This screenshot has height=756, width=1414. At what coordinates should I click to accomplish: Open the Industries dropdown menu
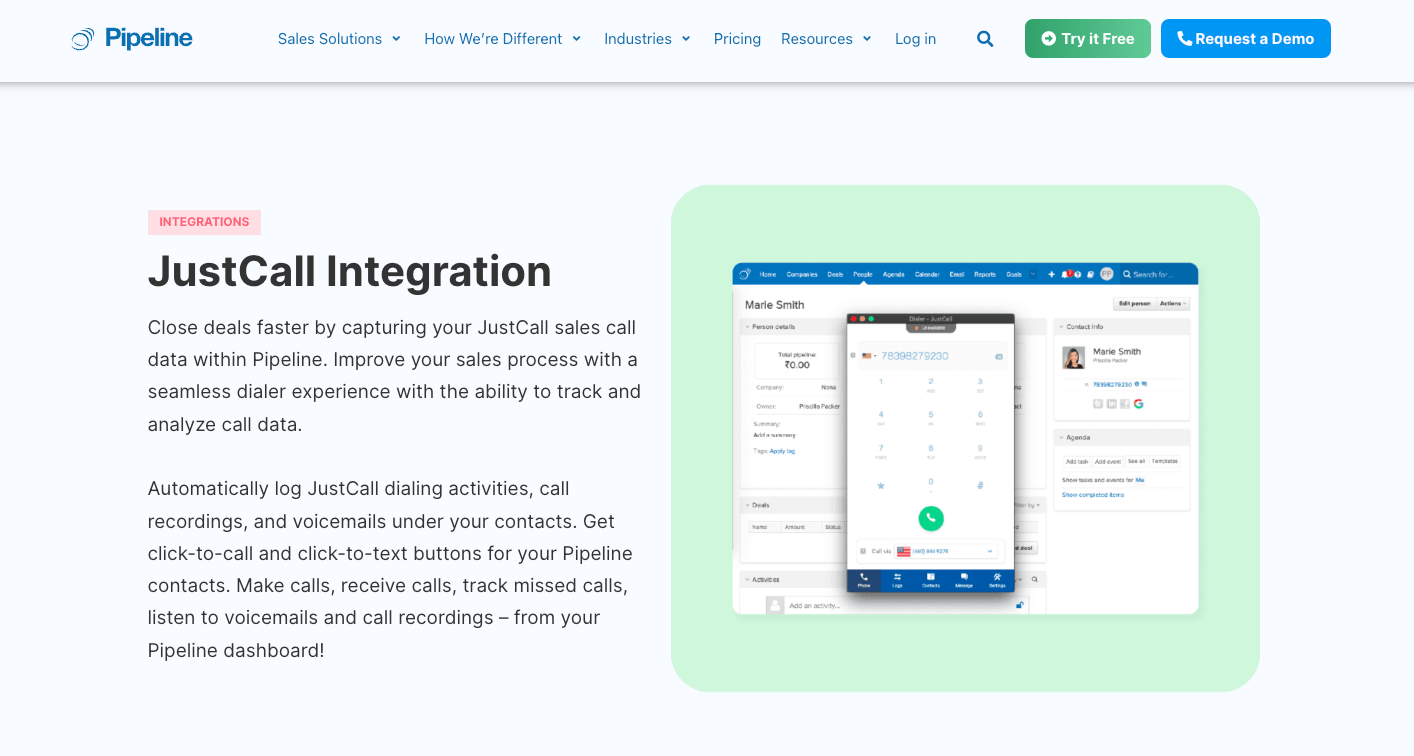(x=647, y=39)
